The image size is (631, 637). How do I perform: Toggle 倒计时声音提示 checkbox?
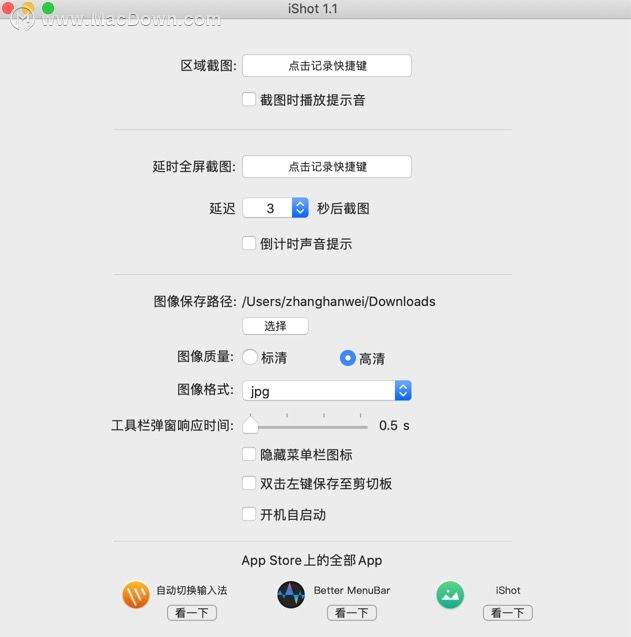(249, 243)
